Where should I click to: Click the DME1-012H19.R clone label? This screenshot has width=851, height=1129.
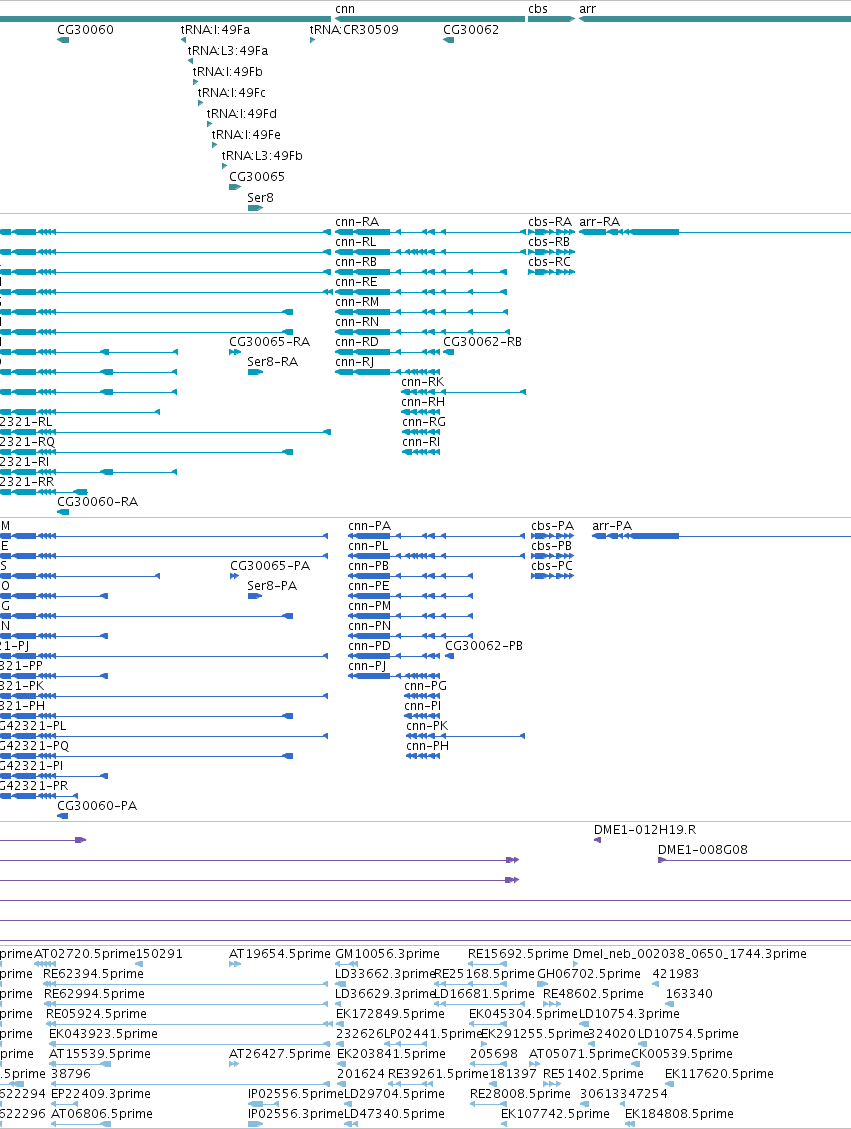point(645,829)
